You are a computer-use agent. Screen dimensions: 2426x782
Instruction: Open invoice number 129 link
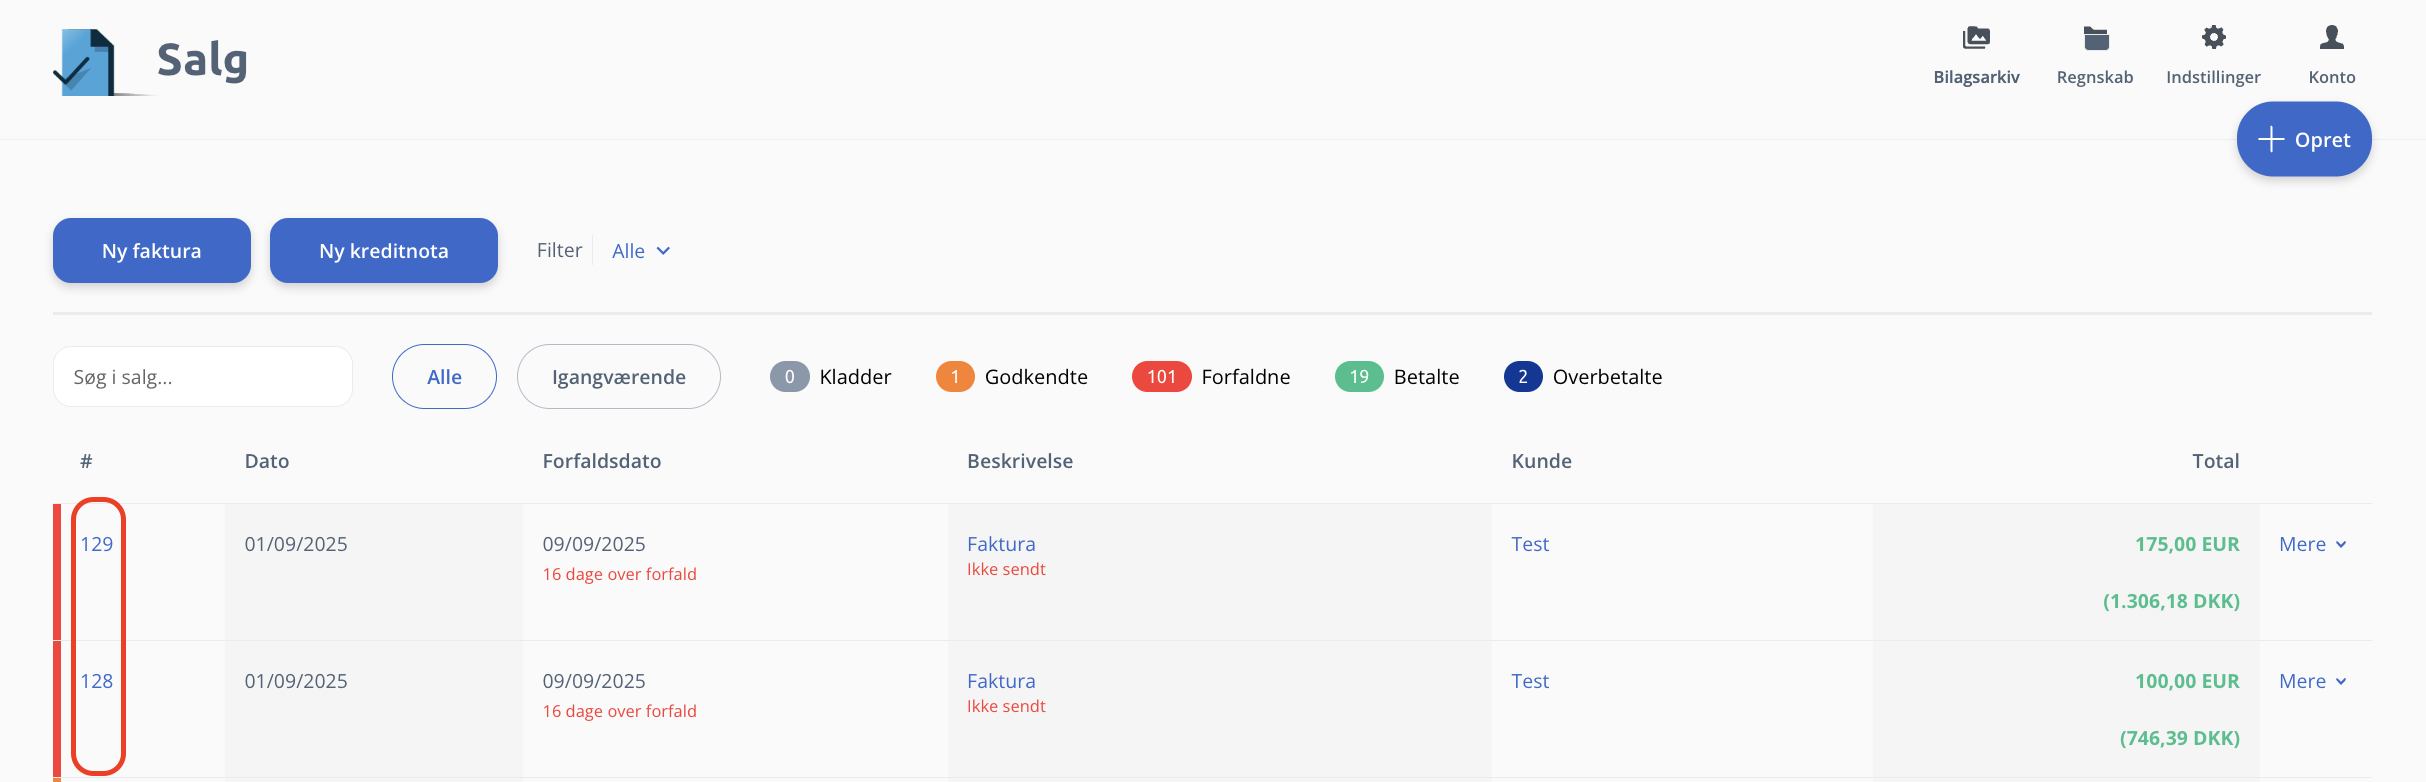97,545
